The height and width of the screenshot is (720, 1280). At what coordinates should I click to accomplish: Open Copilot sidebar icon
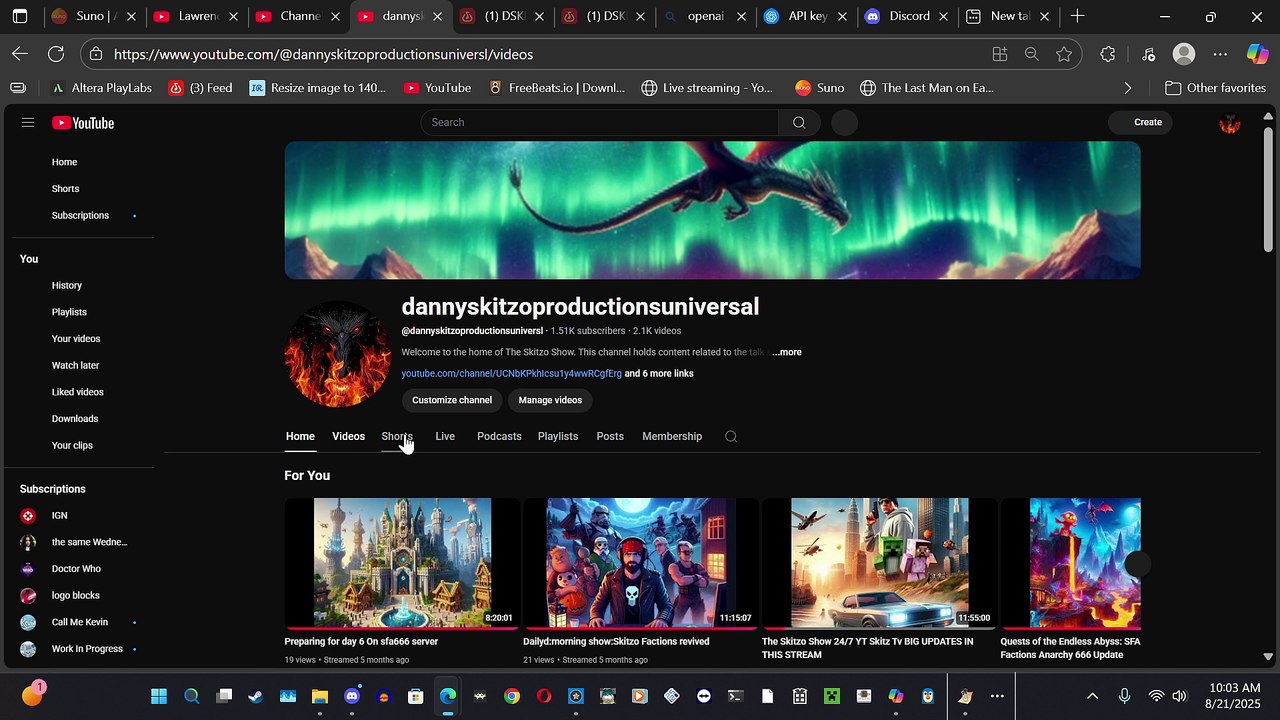pos(1258,54)
